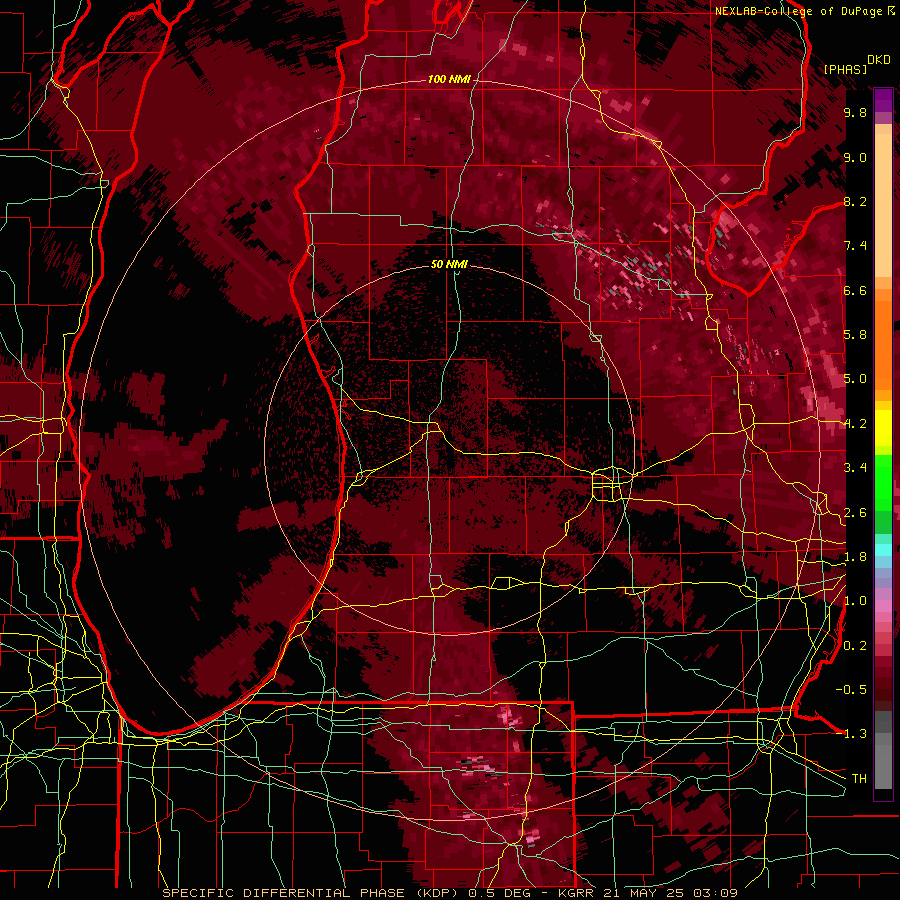Click the 9.8 value on the color scale
Viewport: 900px width, 900px height.
(855, 112)
